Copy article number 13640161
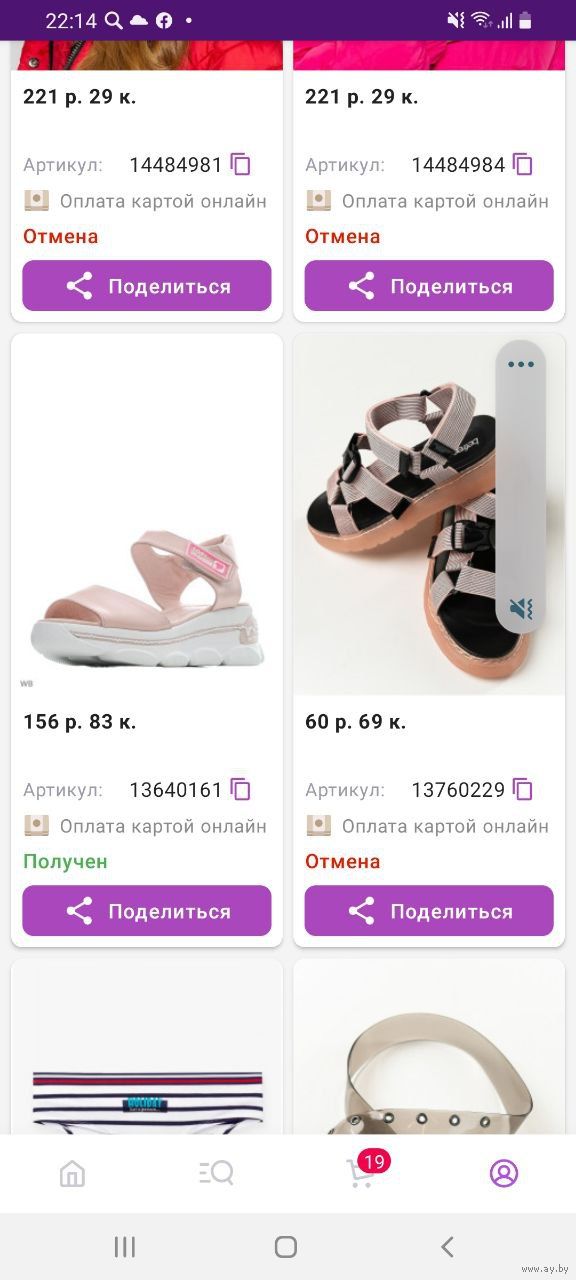 (241, 789)
